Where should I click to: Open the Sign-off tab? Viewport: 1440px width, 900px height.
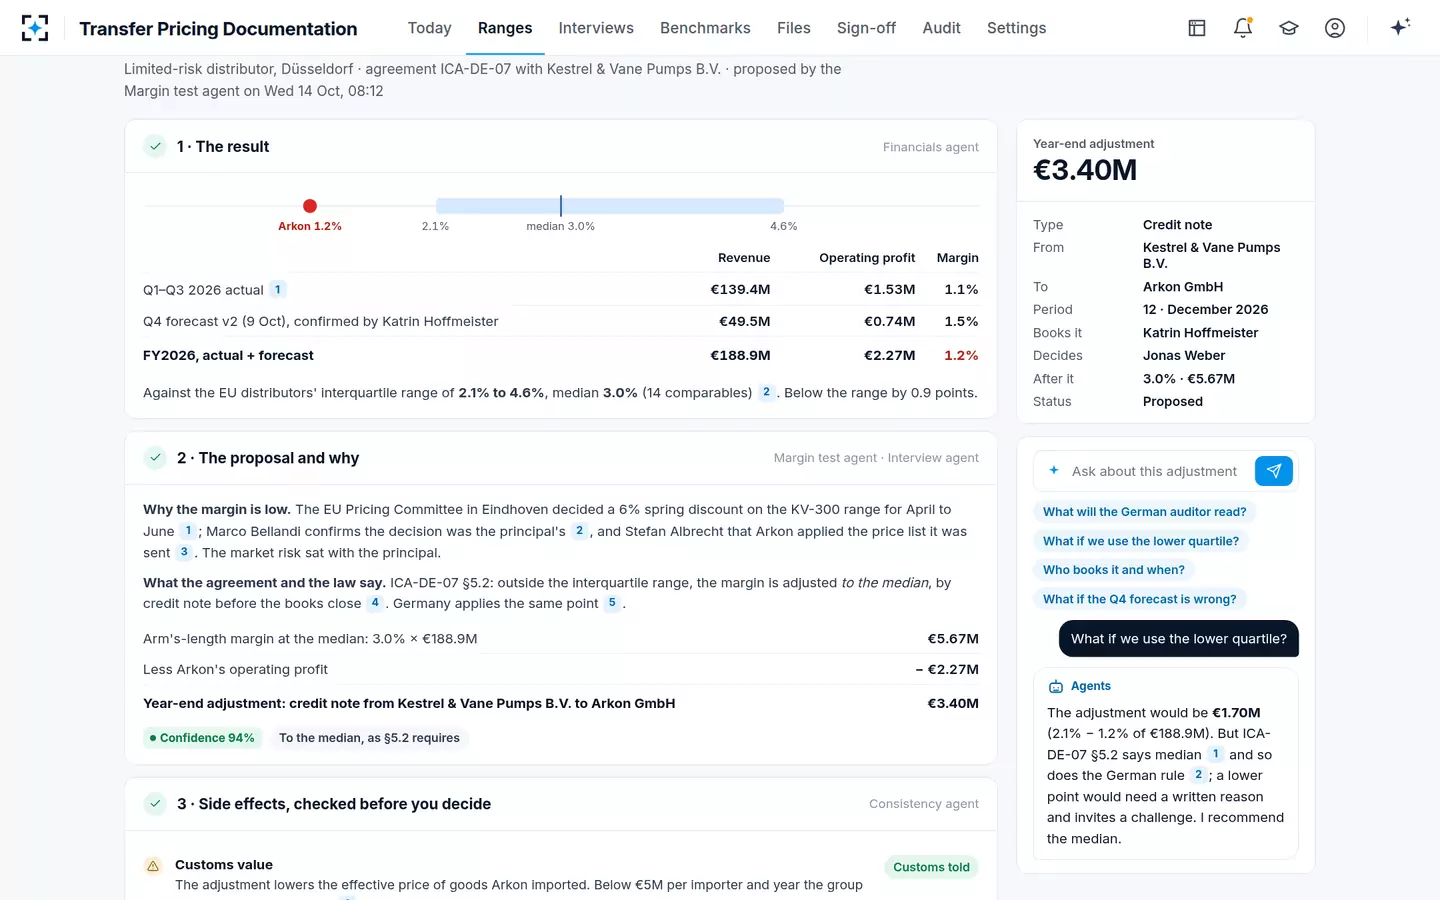866,28
